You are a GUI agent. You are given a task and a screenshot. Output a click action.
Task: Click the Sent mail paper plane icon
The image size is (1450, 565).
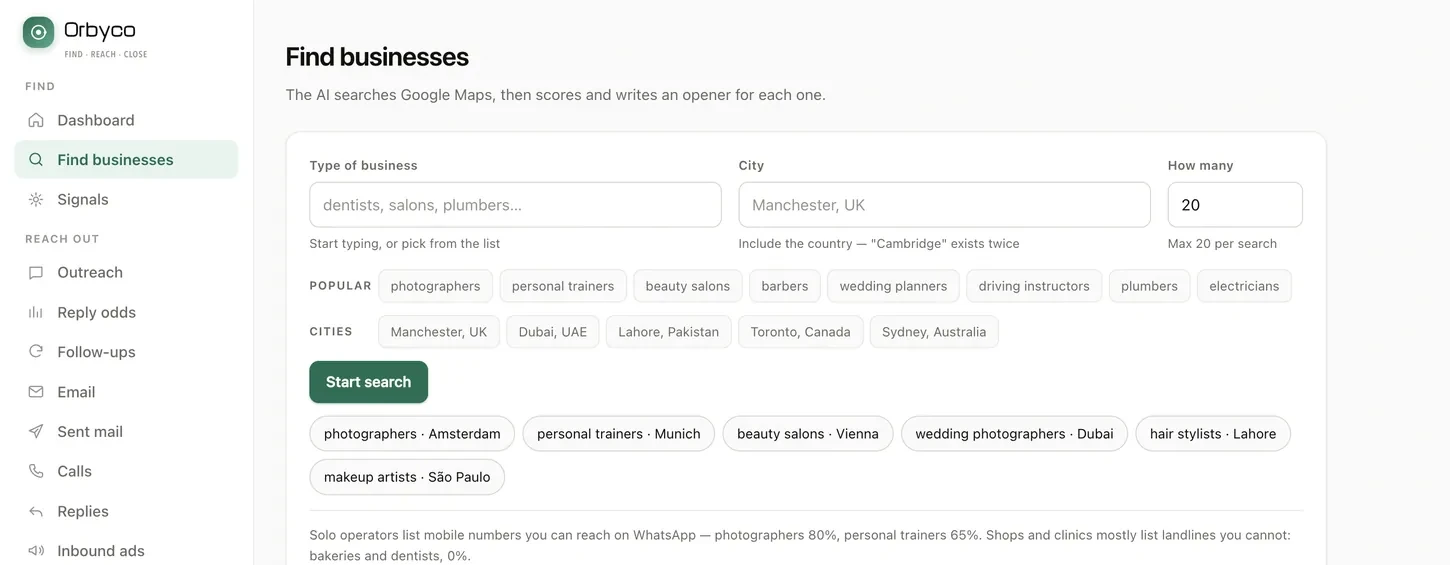(36, 431)
